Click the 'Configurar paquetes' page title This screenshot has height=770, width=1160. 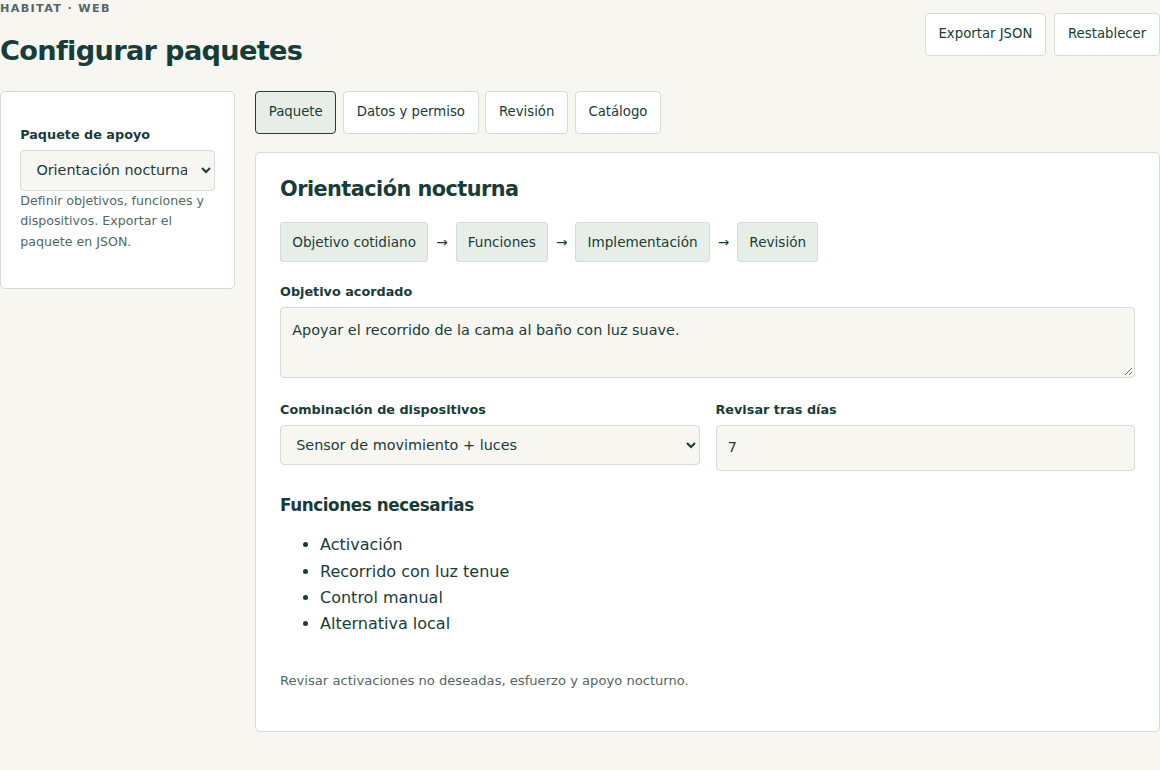click(x=152, y=51)
